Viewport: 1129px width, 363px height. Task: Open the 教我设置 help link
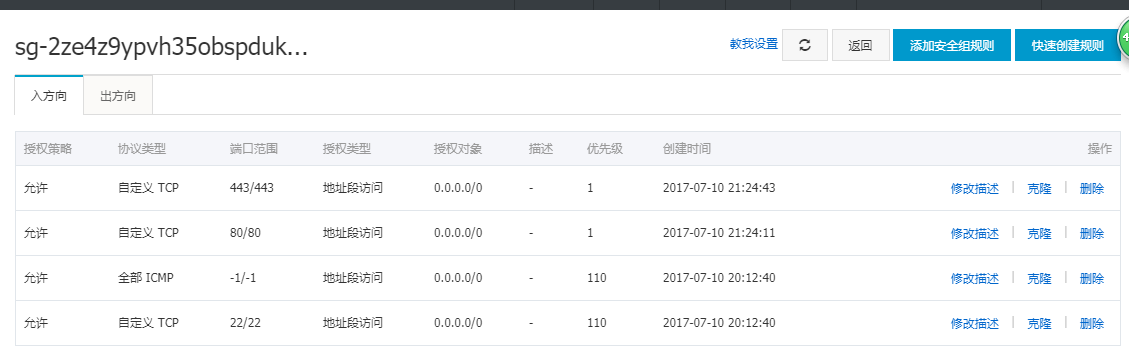tap(754, 44)
